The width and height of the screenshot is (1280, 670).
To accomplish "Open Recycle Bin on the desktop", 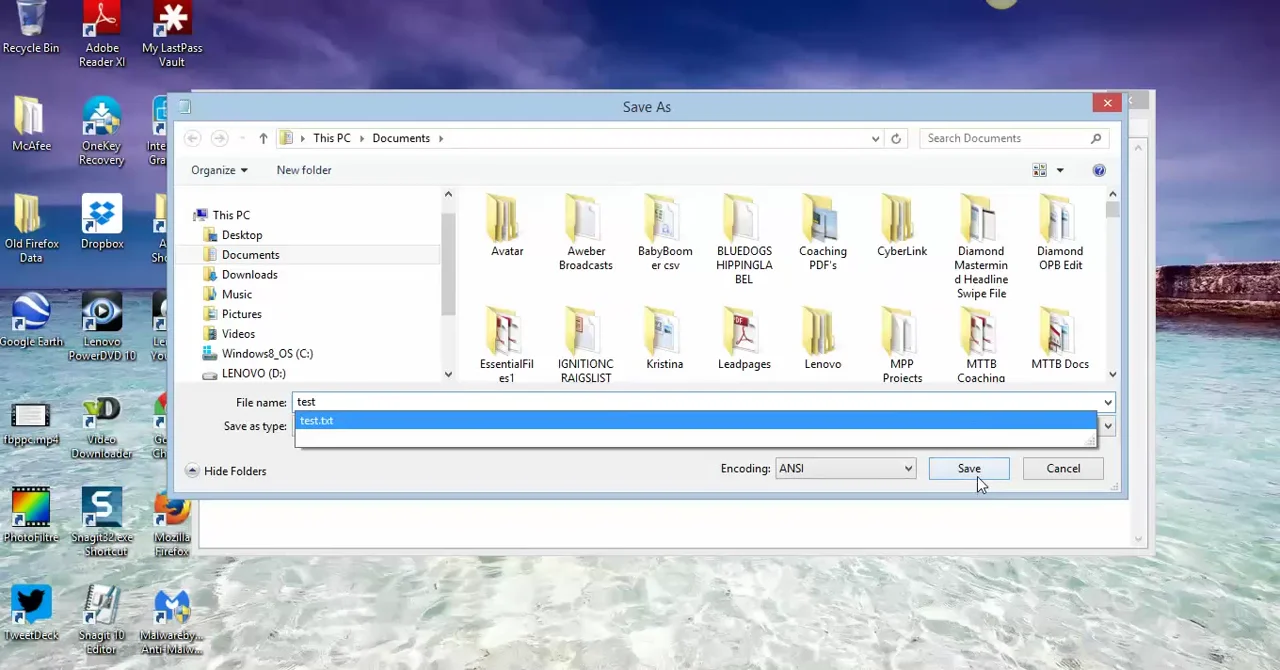I will (x=31, y=29).
